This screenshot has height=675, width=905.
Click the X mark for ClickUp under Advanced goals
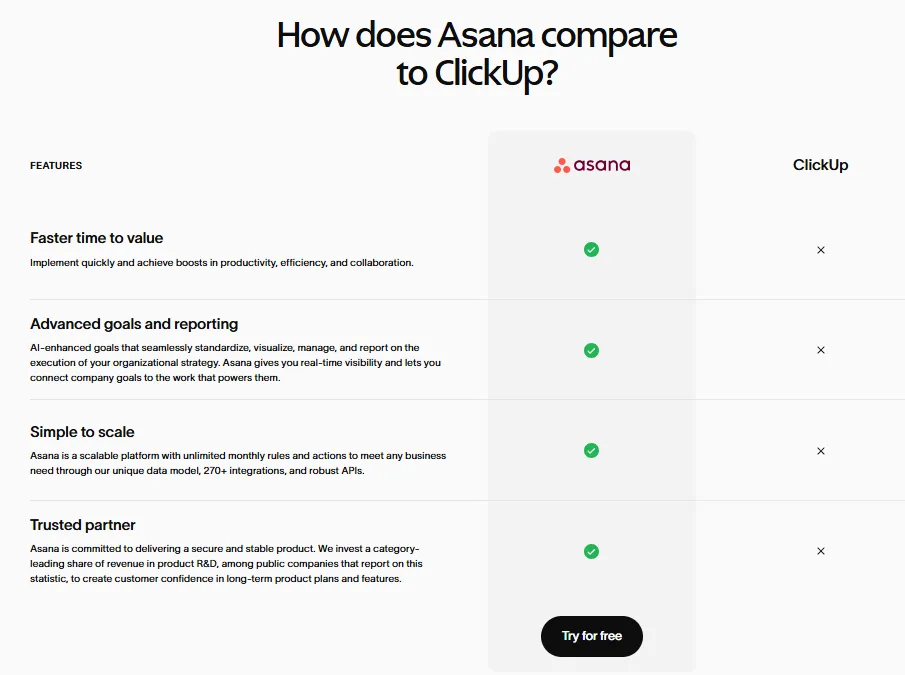pos(820,350)
